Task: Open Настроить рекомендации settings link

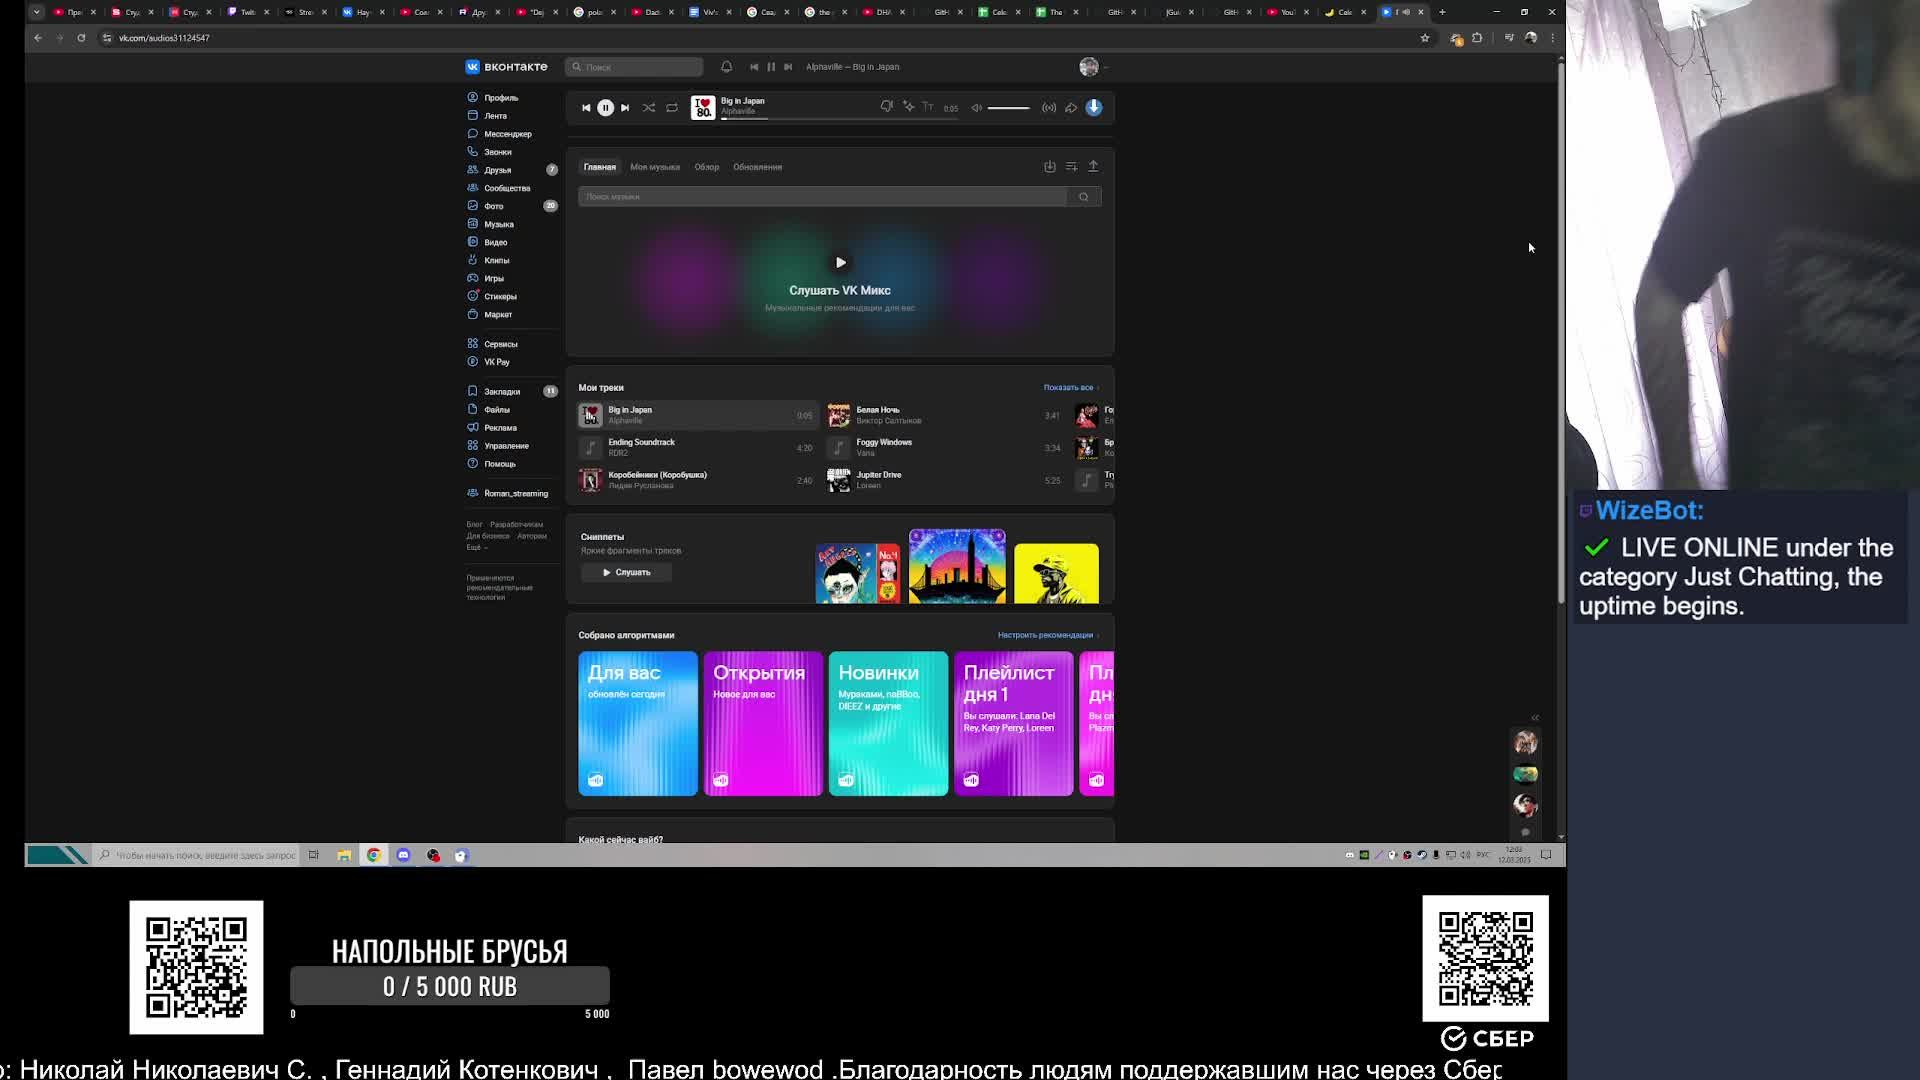Action: tap(1047, 635)
